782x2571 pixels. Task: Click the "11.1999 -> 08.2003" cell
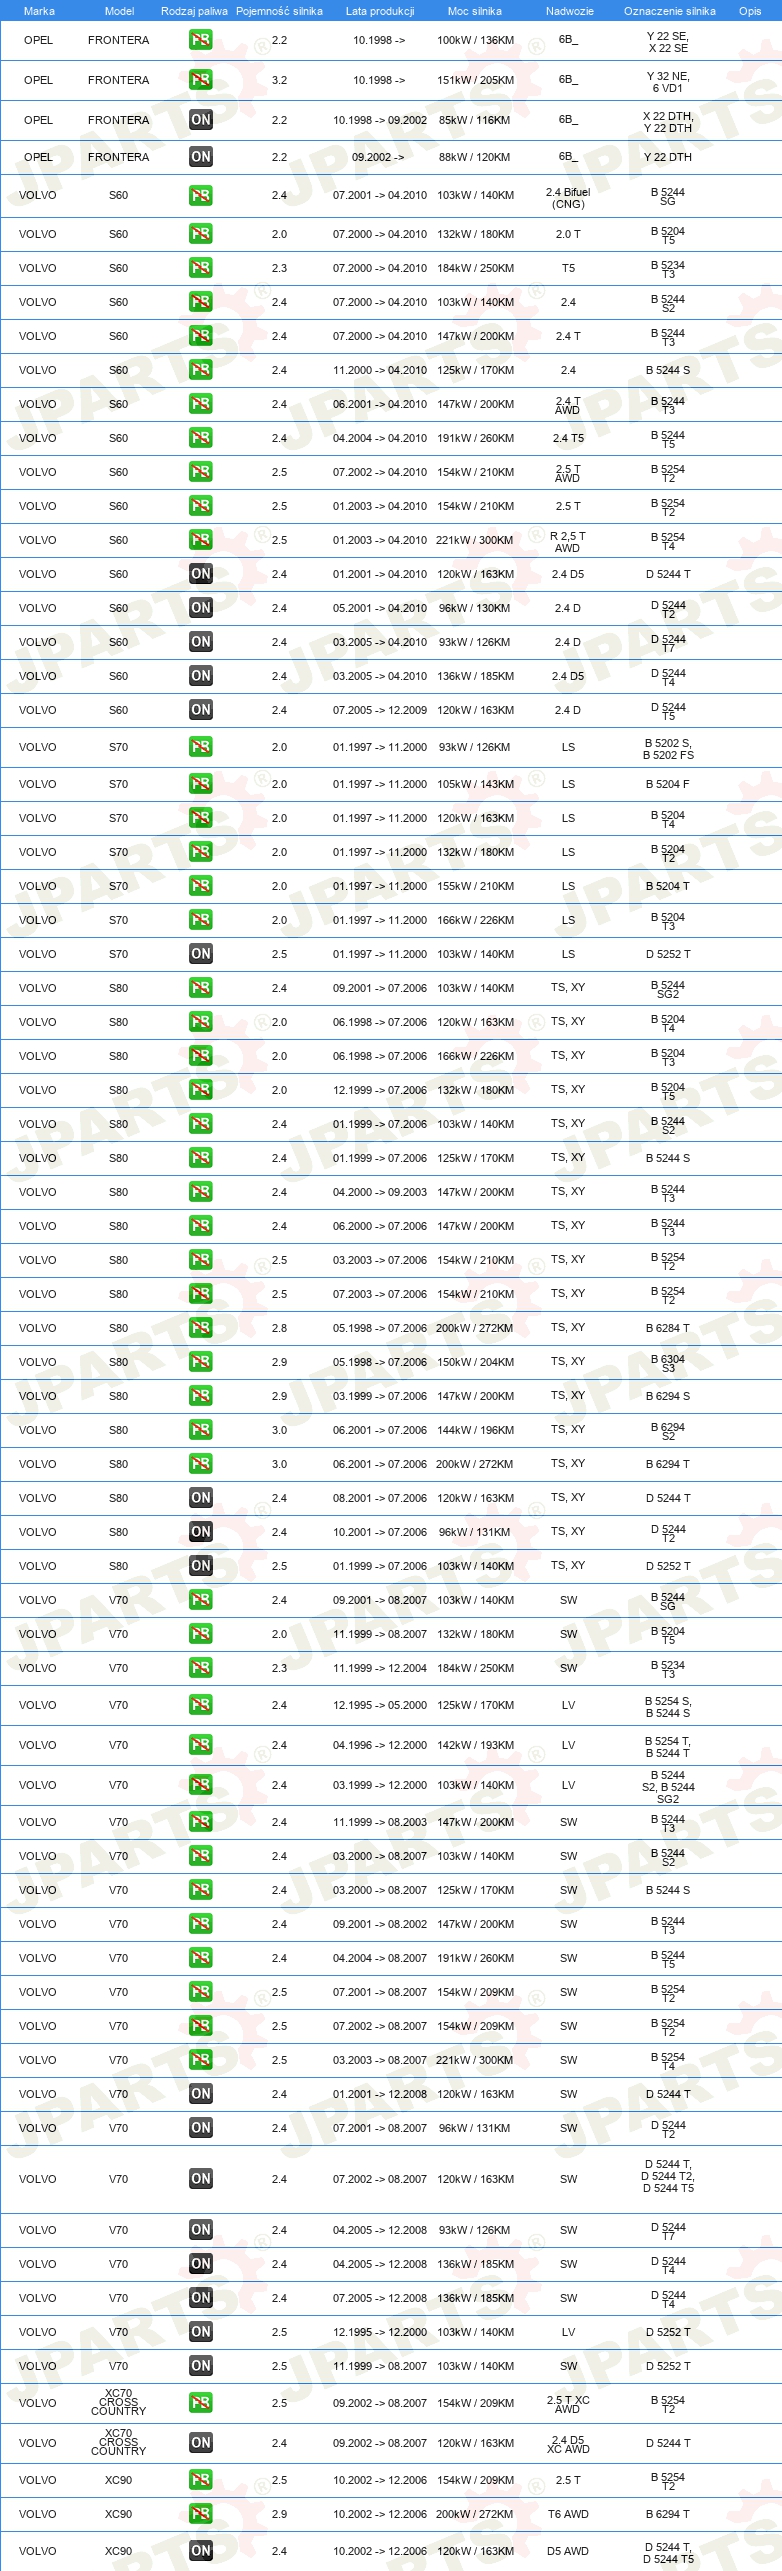(x=380, y=1822)
